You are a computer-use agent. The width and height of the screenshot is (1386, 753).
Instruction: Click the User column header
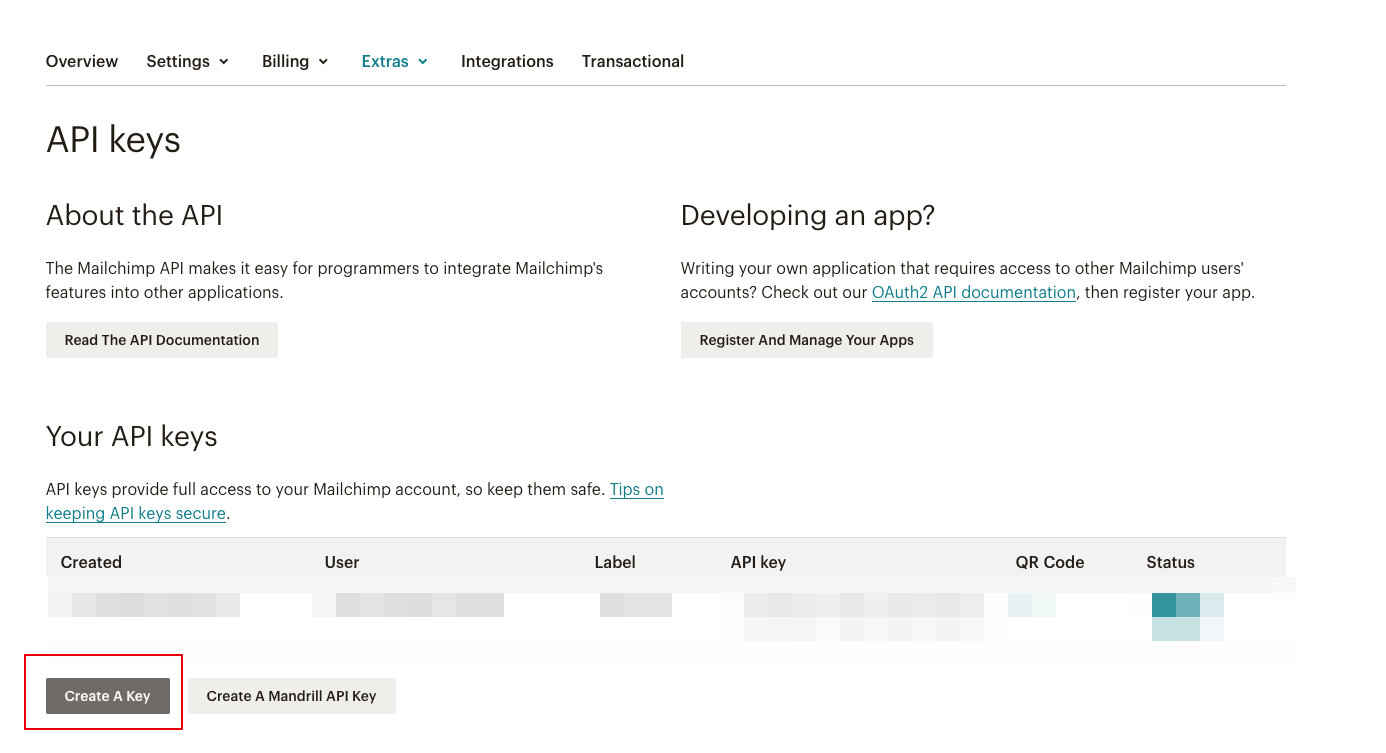click(x=342, y=562)
